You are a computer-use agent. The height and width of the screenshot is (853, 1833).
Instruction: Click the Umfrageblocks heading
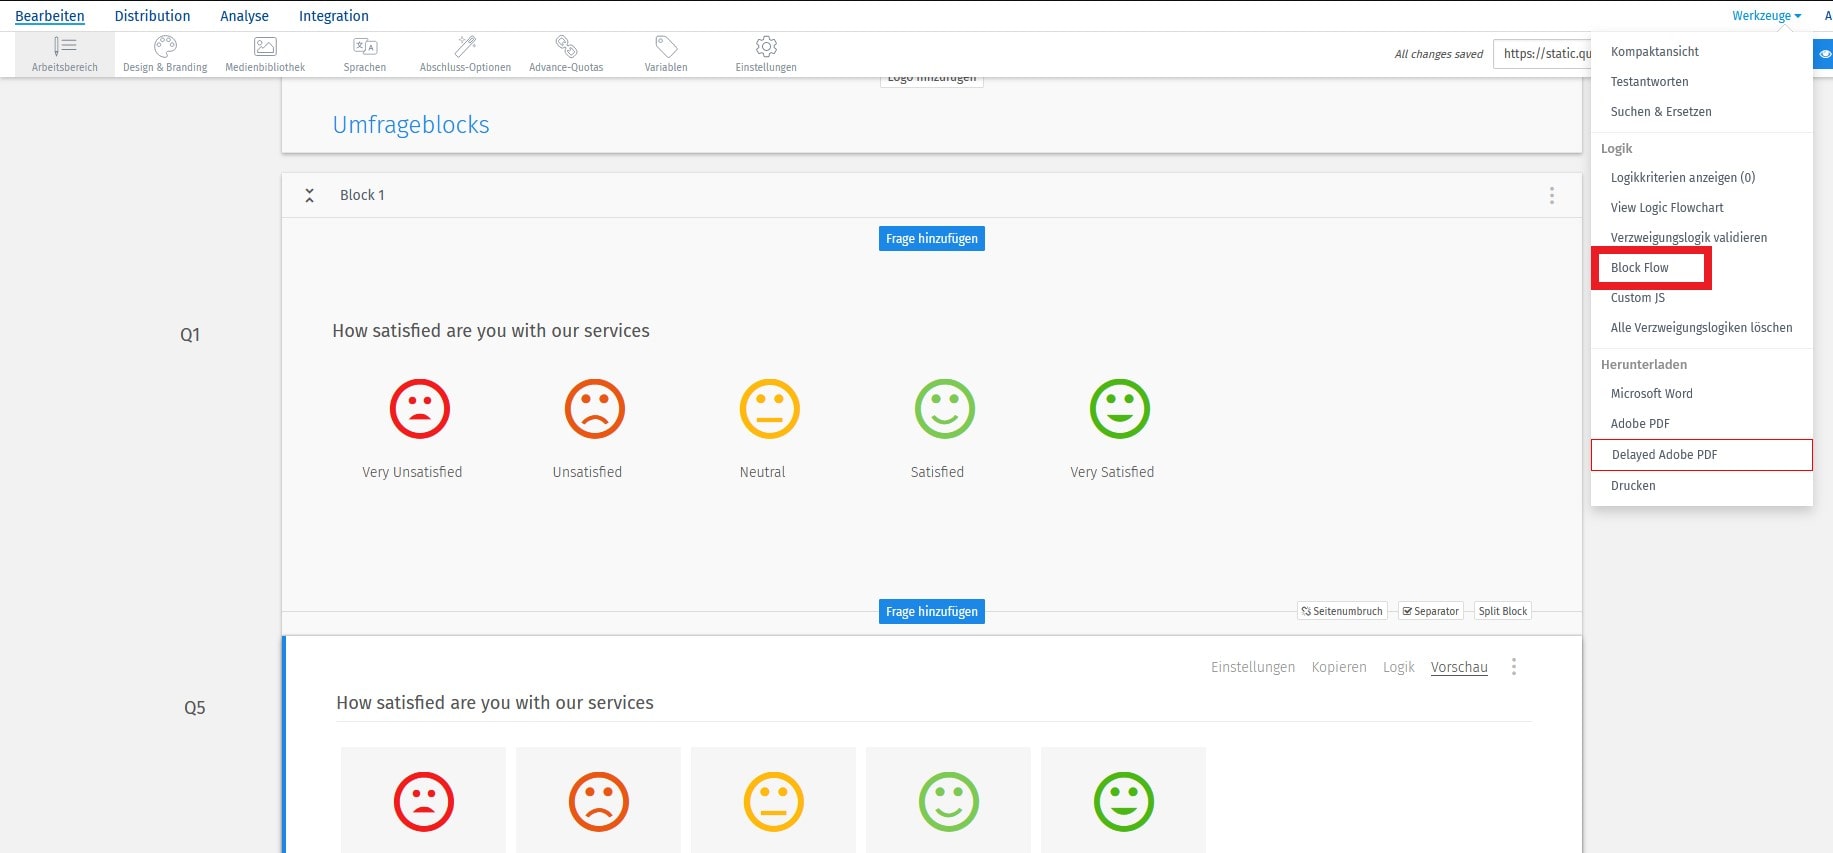coord(411,125)
